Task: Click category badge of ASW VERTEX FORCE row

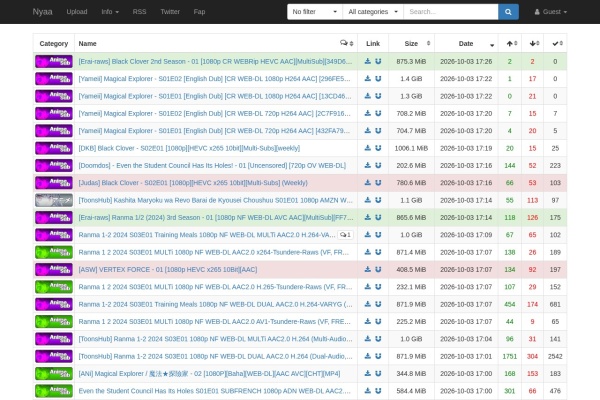Action: click(x=54, y=269)
